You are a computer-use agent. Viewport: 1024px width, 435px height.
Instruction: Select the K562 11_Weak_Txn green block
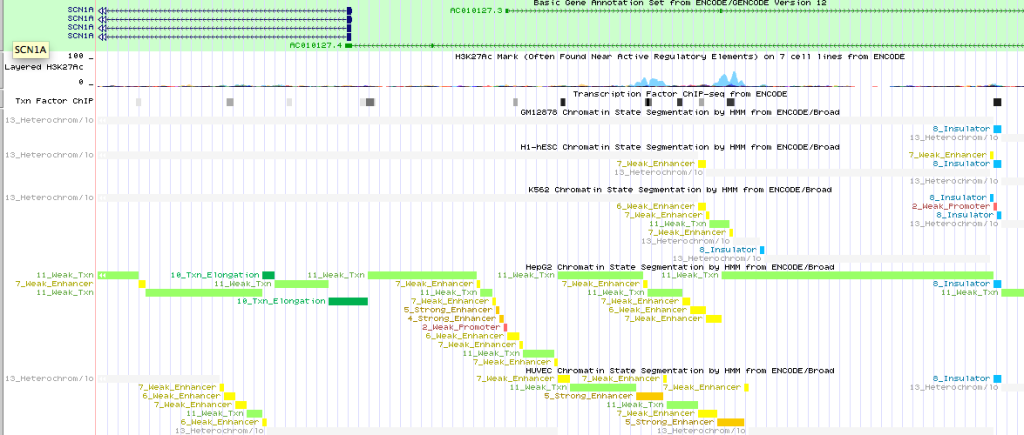(x=719, y=224)
